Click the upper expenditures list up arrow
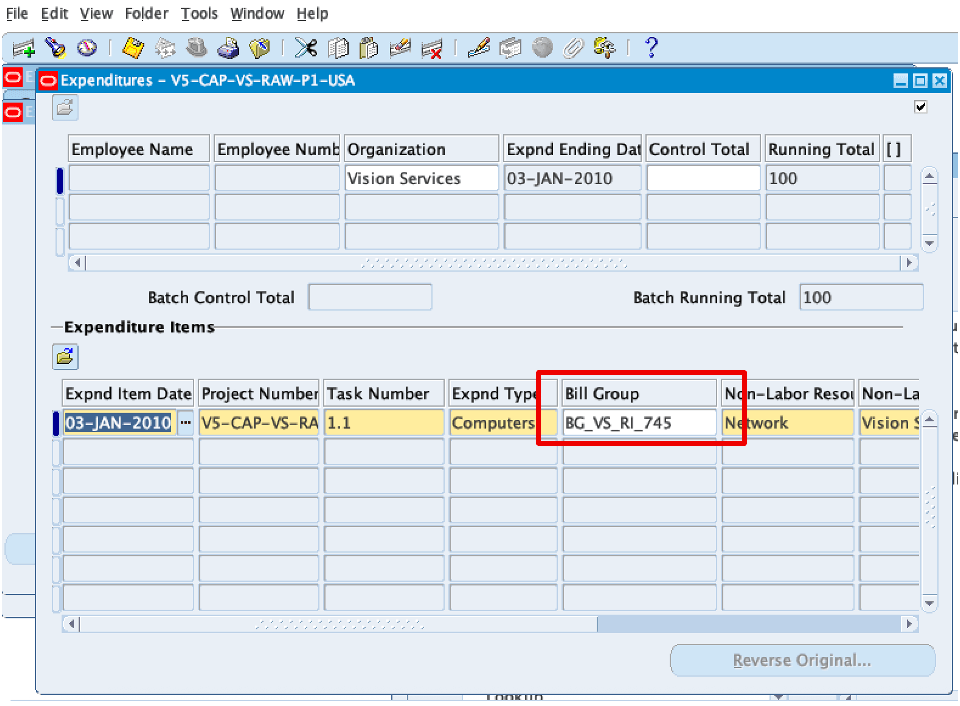960x706 pixels. tap(929, 177)
